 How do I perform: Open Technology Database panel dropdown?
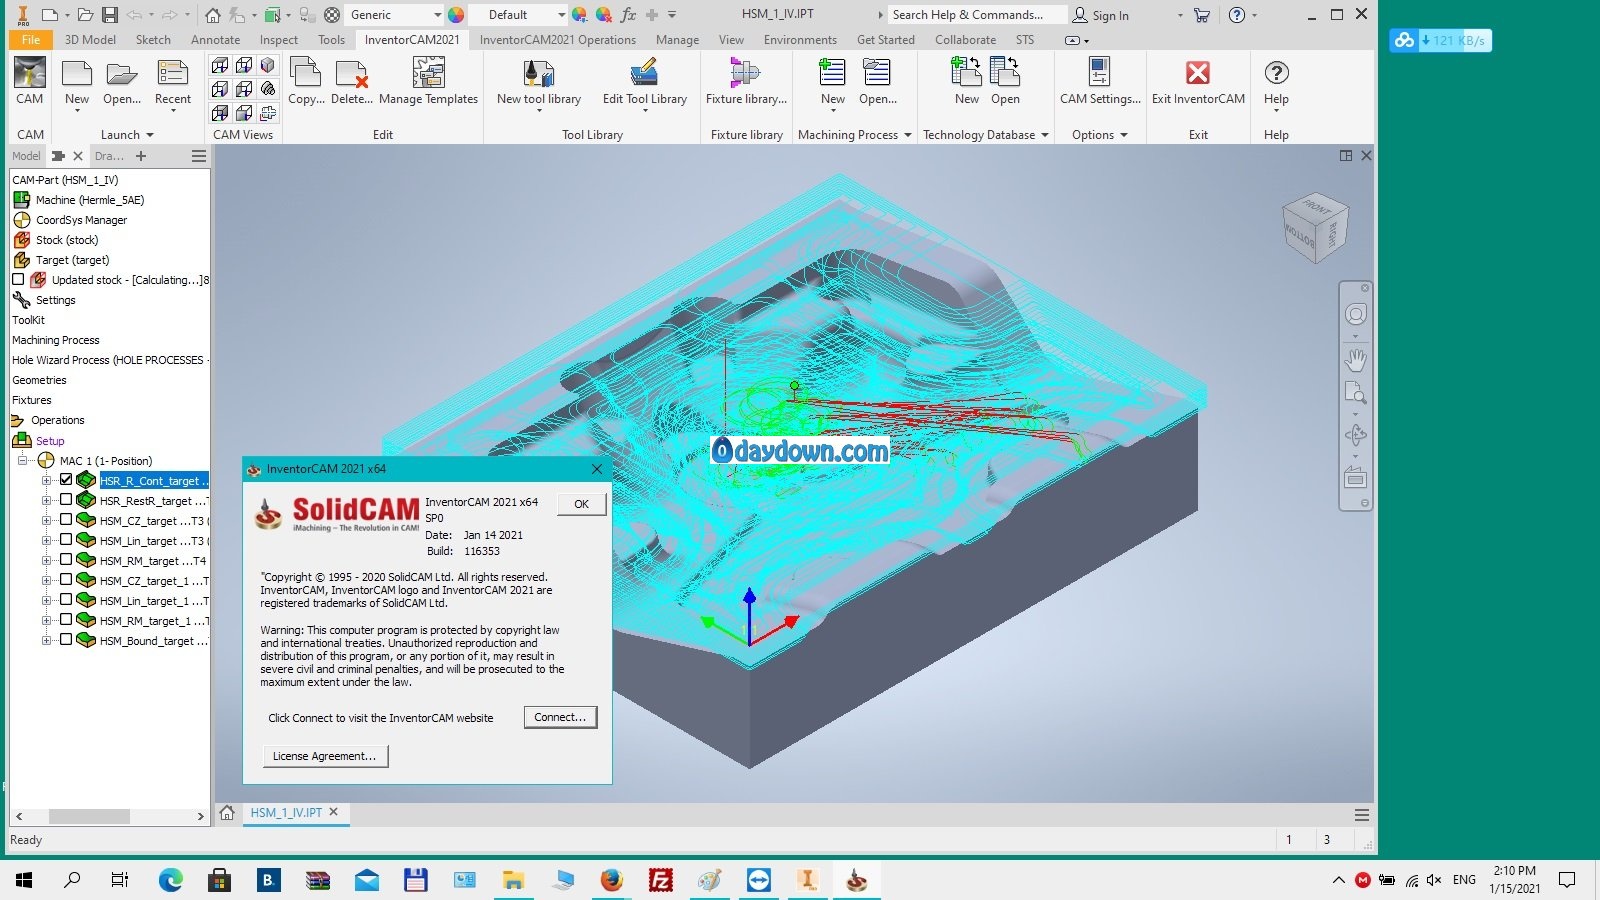[x=1045, y=135]
